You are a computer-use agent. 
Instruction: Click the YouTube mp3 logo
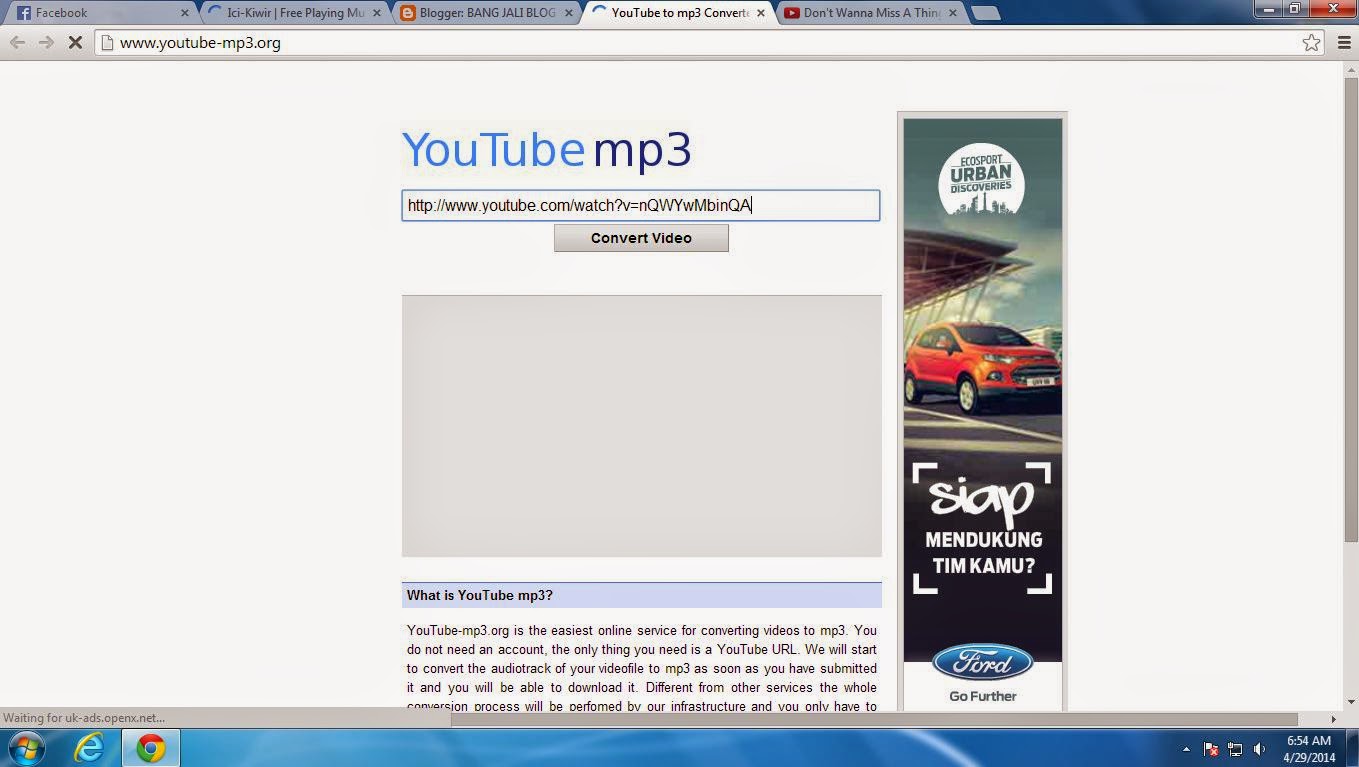pyautogui.click(x=547, y=151)
